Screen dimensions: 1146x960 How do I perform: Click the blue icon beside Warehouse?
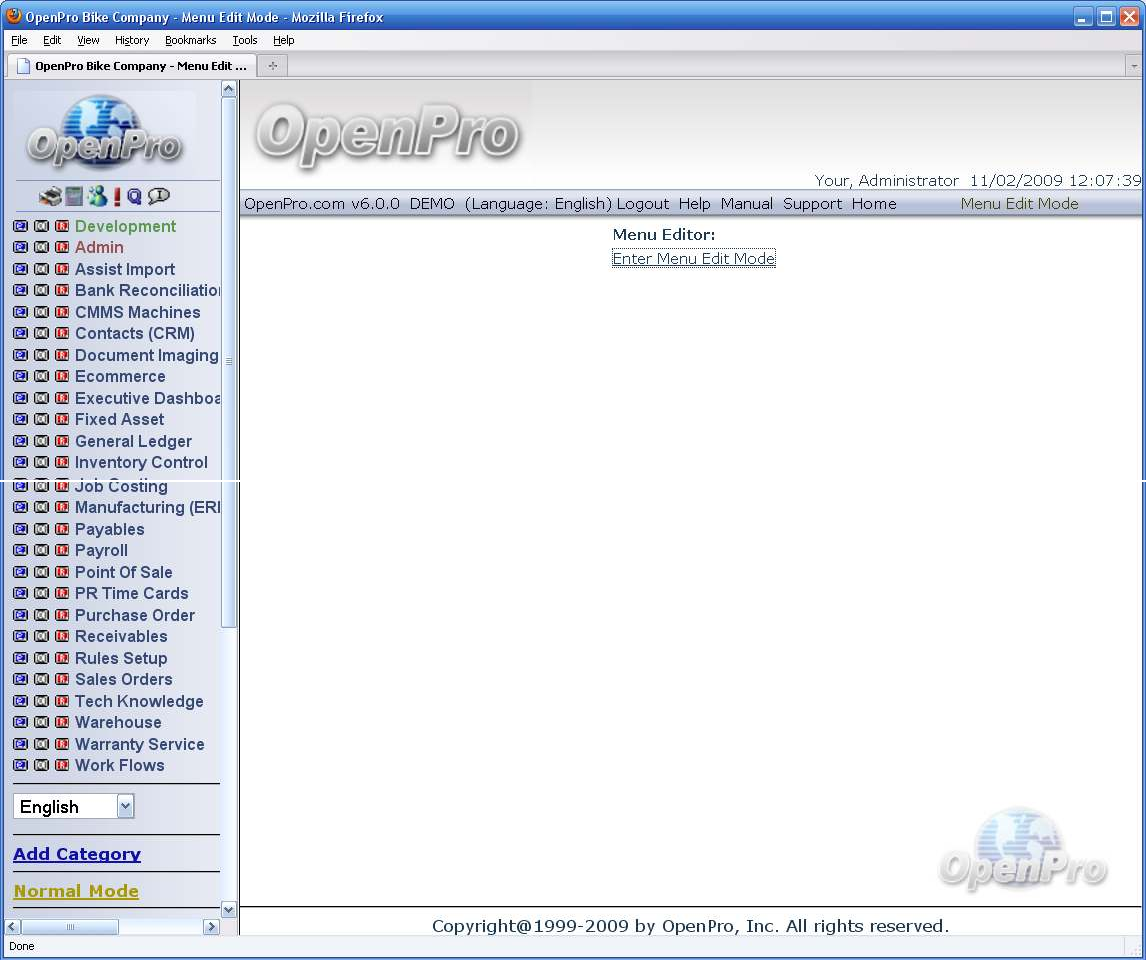pos(20,723)
